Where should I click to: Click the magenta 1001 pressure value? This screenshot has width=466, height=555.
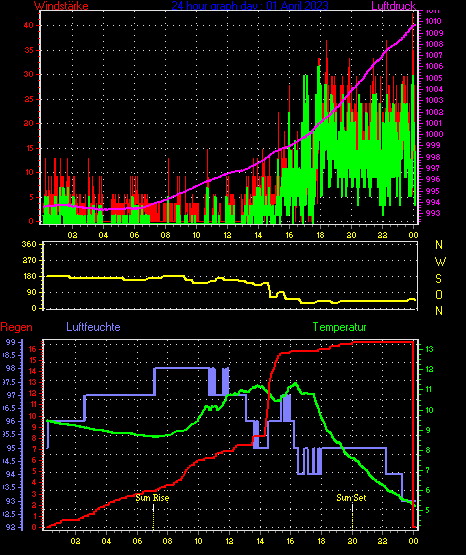pyautogui.click(x=433, y=123)
